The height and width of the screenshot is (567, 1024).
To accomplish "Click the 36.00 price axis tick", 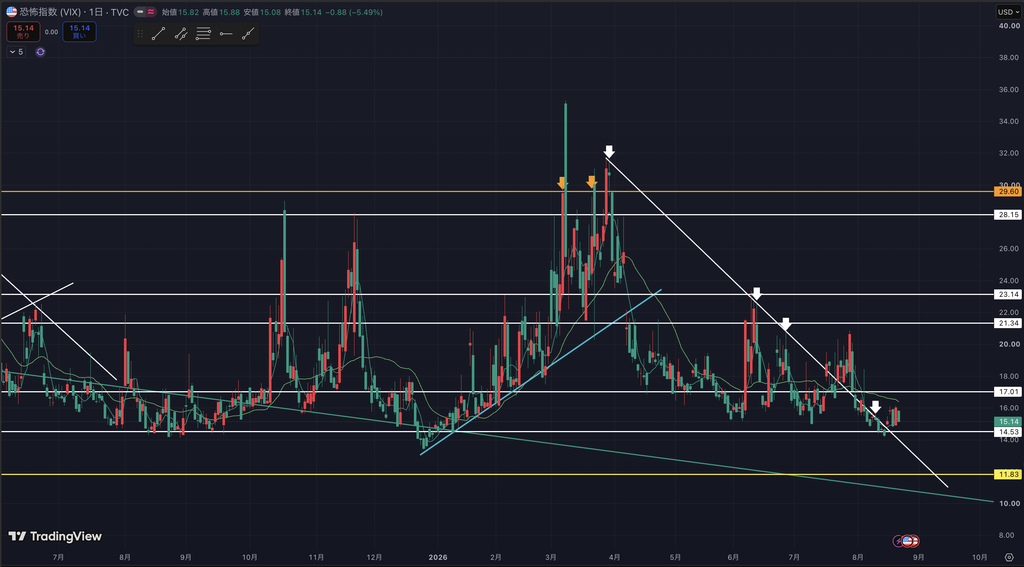I will [x=1010, y=89].
